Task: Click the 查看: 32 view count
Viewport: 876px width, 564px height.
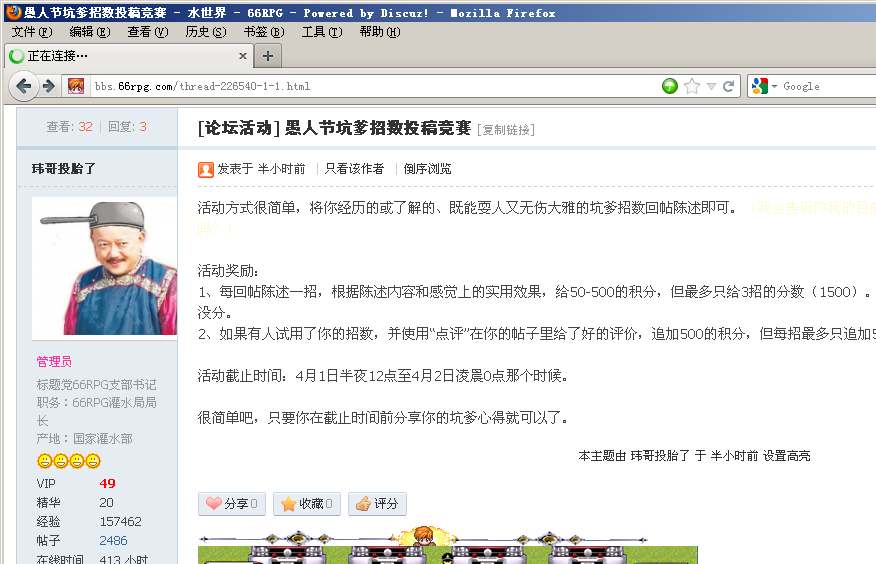Action: click(69, 127)
